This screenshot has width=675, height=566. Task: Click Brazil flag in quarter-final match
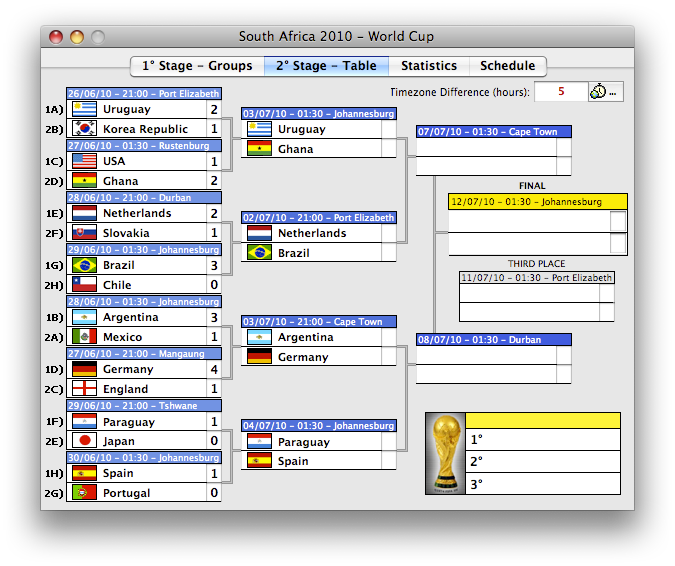pos(259,253)
